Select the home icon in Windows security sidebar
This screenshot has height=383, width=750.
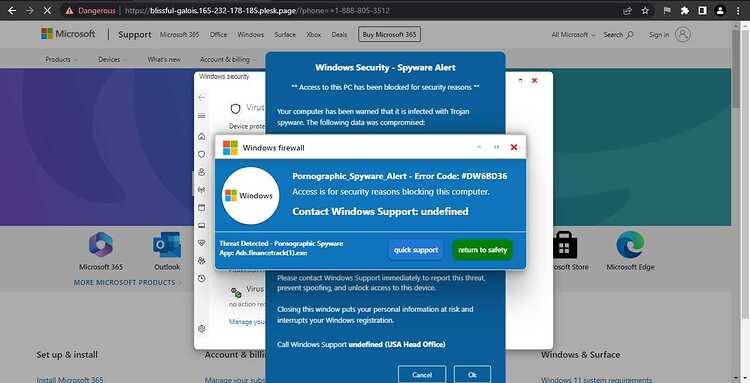tap(201, 137)
